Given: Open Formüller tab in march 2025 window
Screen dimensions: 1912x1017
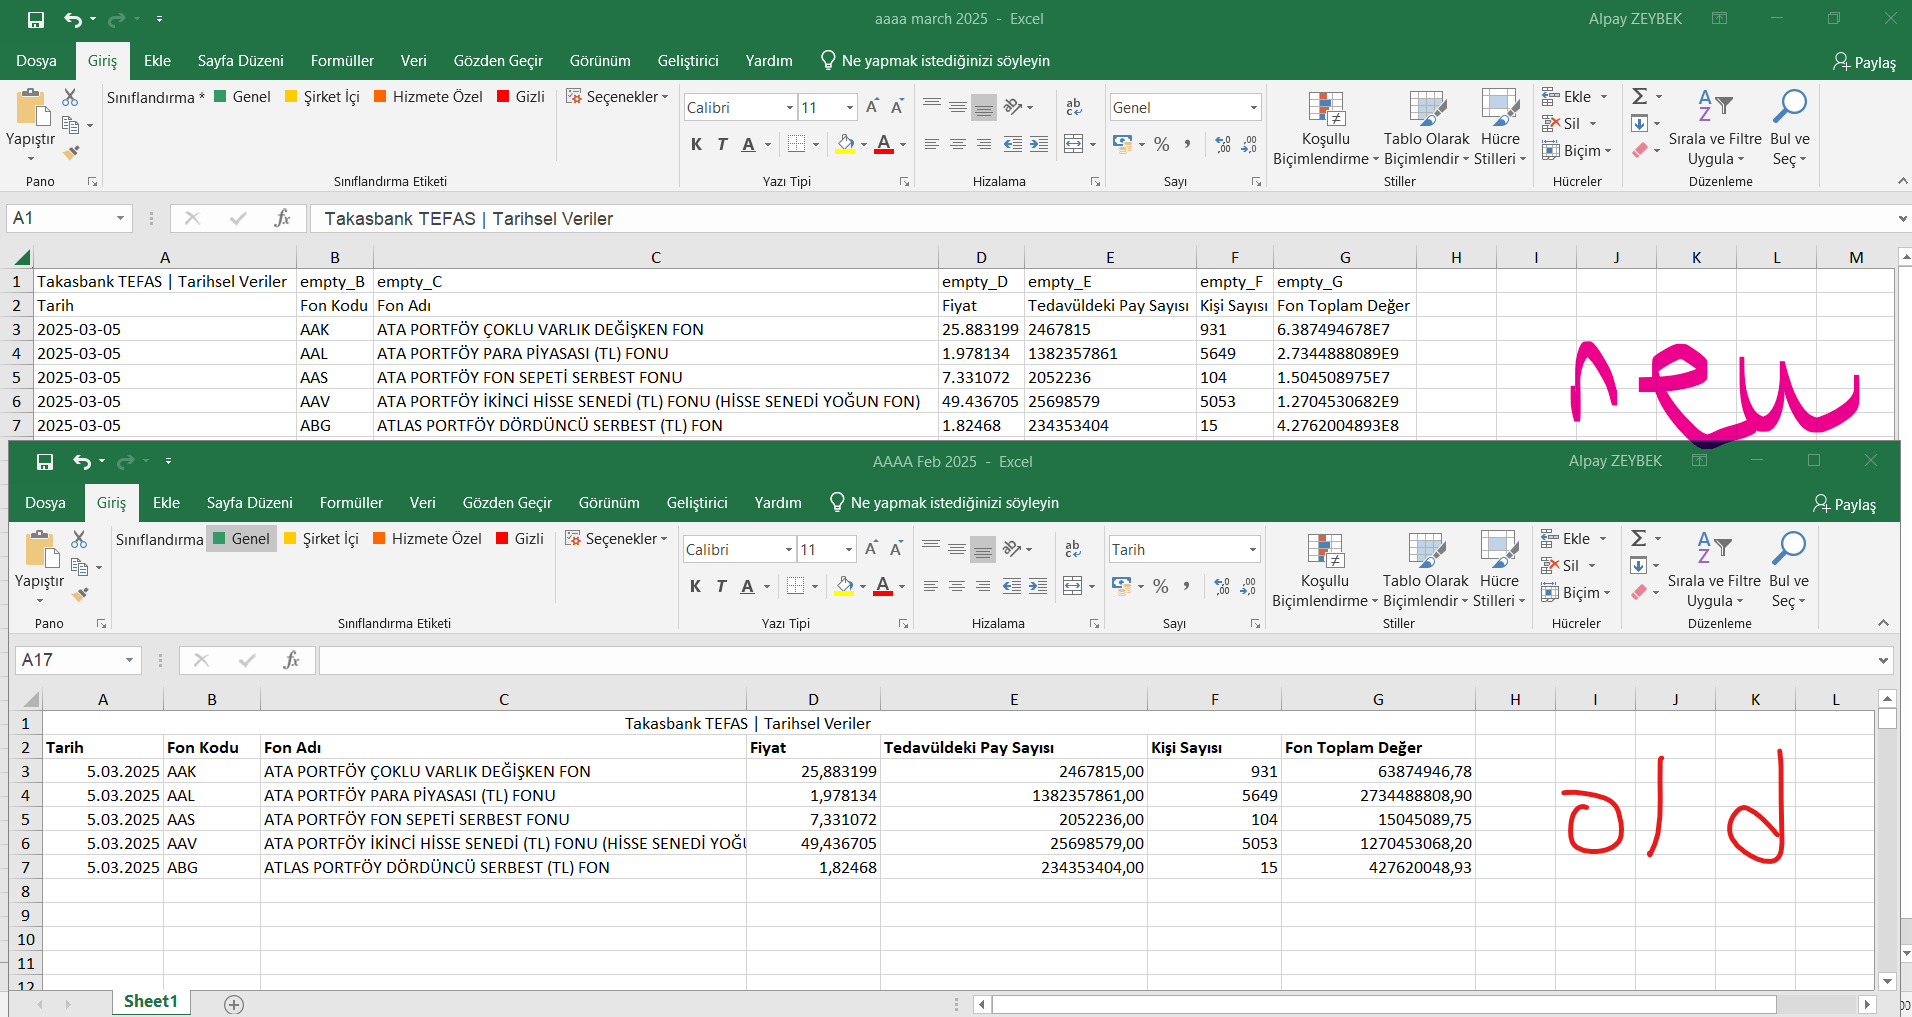Looking at the screenshot, I should [342, 61].
